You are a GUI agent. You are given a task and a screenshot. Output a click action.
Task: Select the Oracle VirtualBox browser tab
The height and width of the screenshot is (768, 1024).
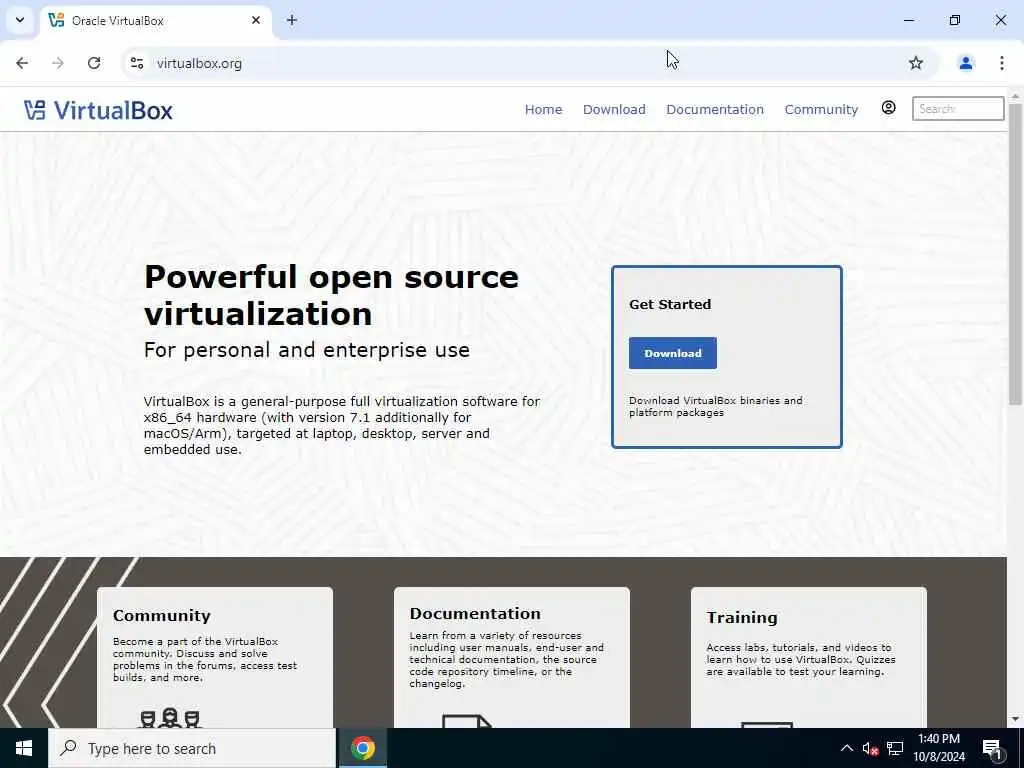tap(157, 20)
